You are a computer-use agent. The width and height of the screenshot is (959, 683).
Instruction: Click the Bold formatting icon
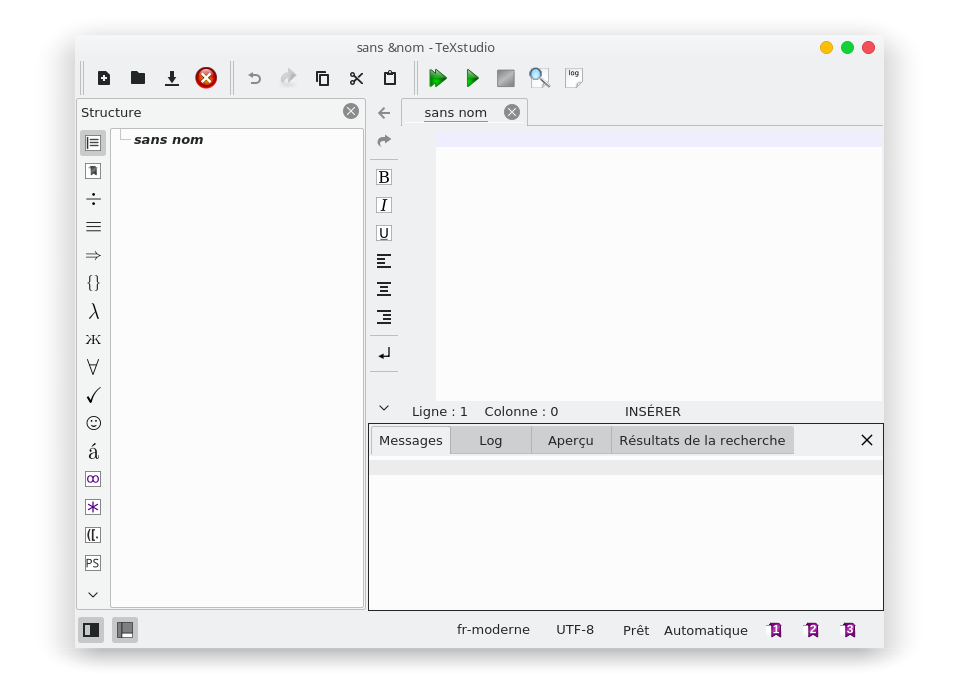(384, 177)
